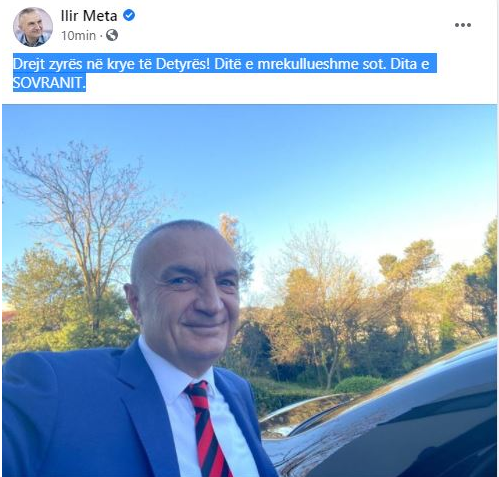Click the blue verified badge next to Ilir Meta
Image resolution: width=499 pixels, height=477 pixels.
point(129,15)
